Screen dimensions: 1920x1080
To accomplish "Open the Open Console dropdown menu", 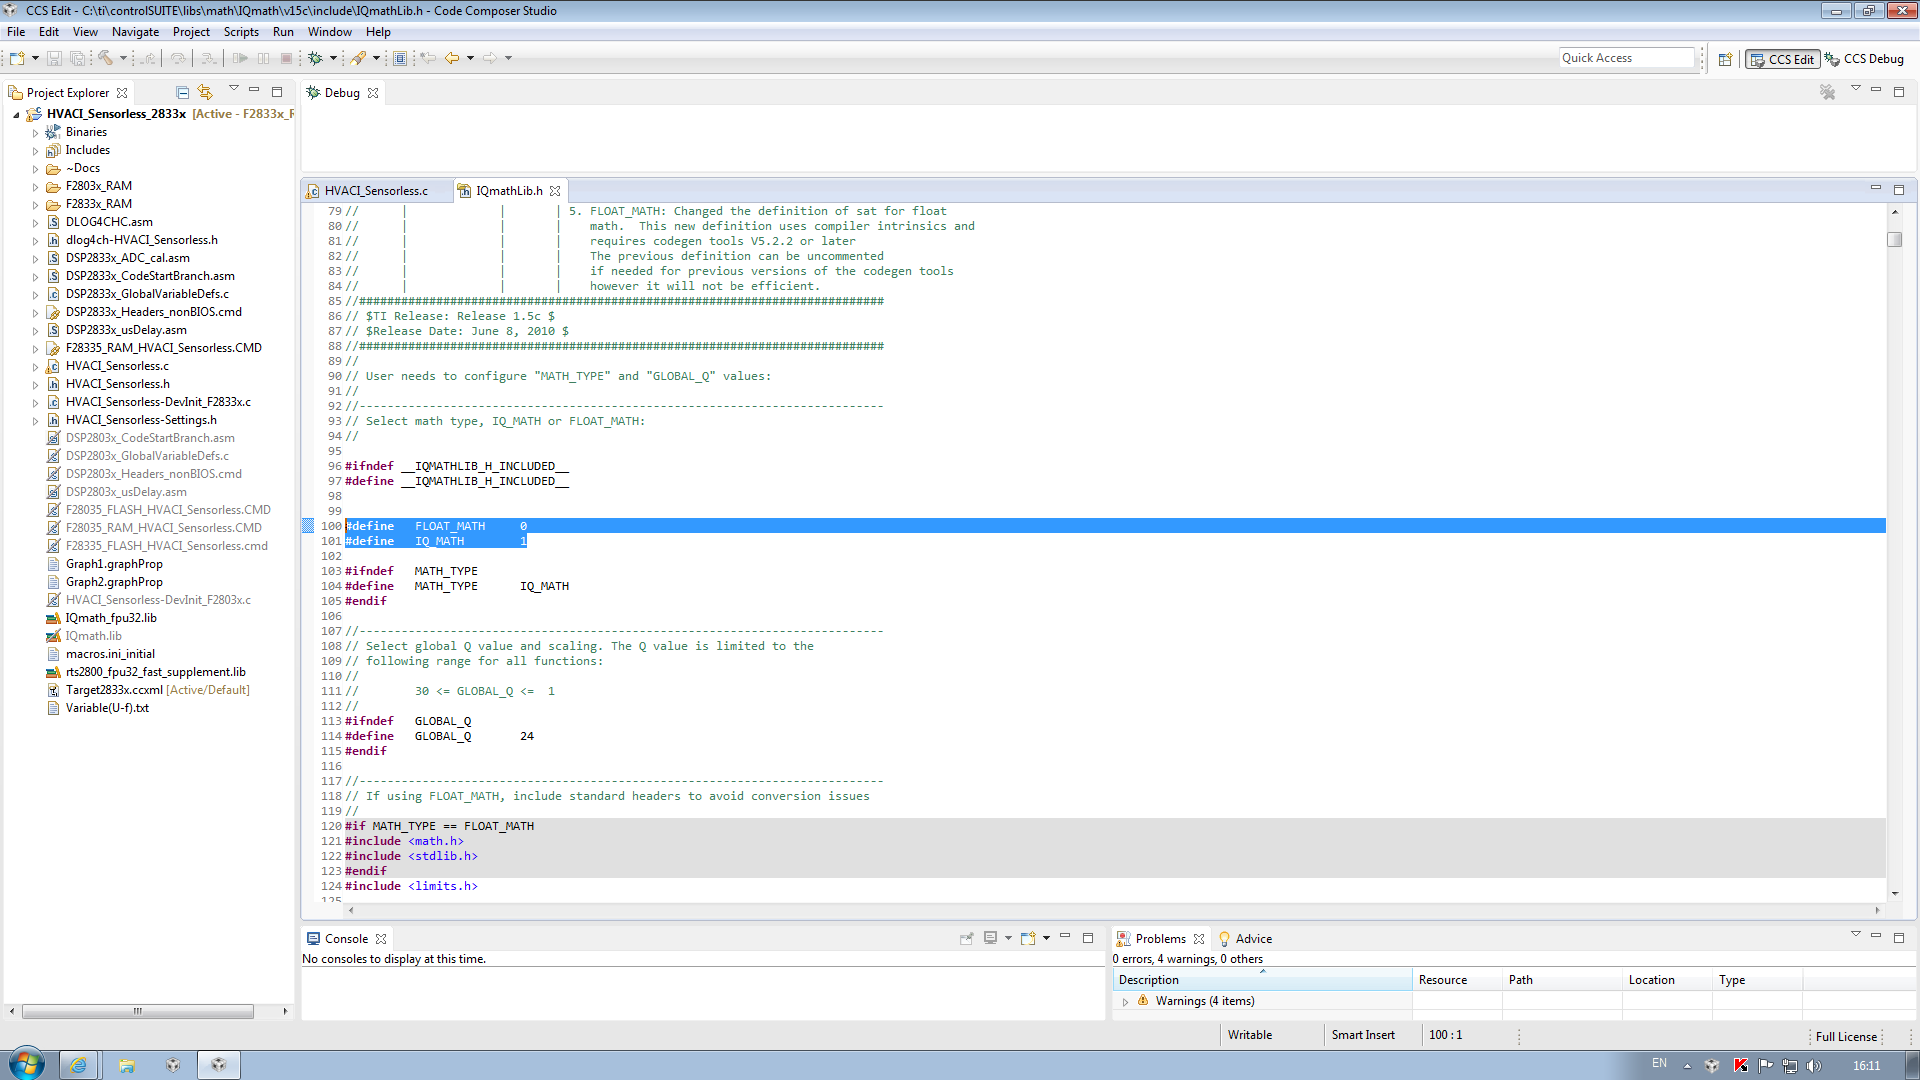I will (1046, 938).
